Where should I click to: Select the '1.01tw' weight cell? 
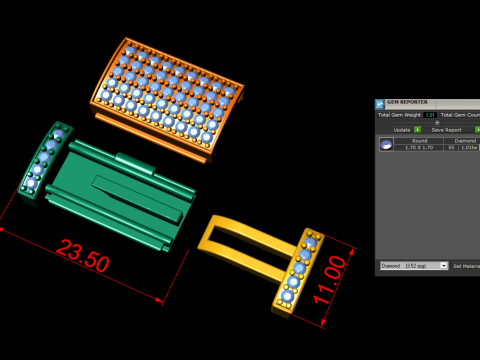[x=469, y=148]
